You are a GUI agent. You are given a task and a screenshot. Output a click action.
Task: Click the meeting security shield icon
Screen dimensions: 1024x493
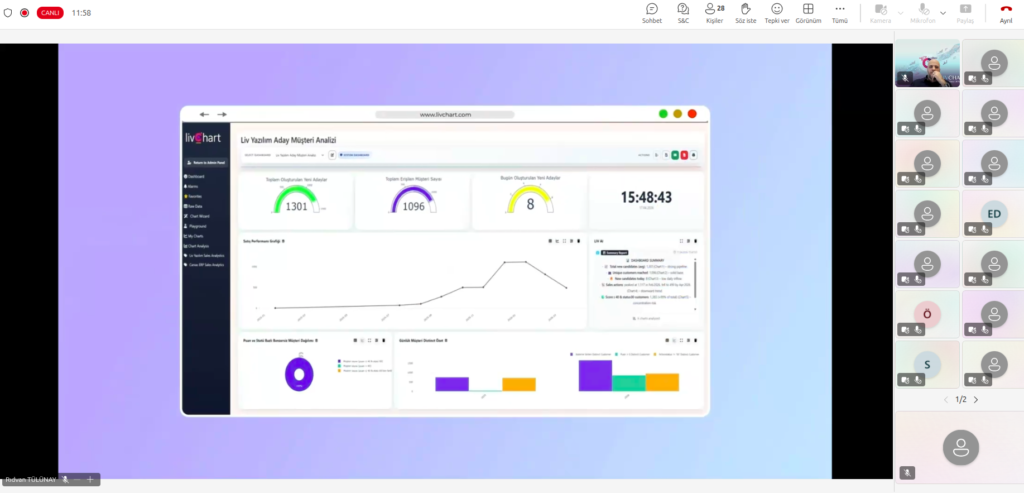8,13
